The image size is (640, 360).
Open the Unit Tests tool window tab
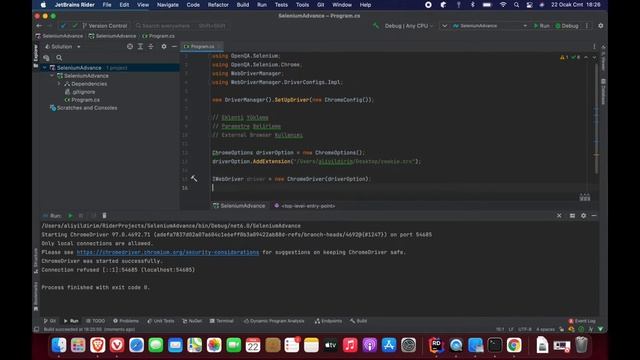(160, 321)
